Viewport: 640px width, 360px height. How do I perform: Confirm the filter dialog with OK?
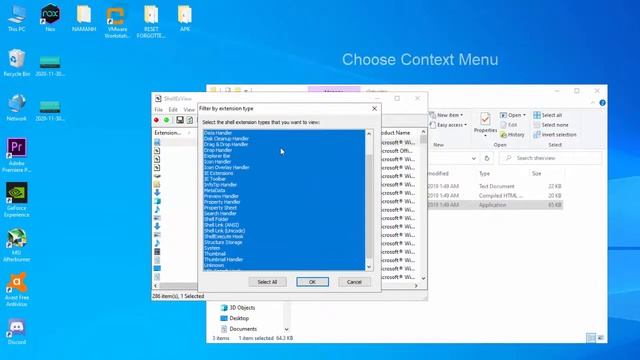(312, 282)
